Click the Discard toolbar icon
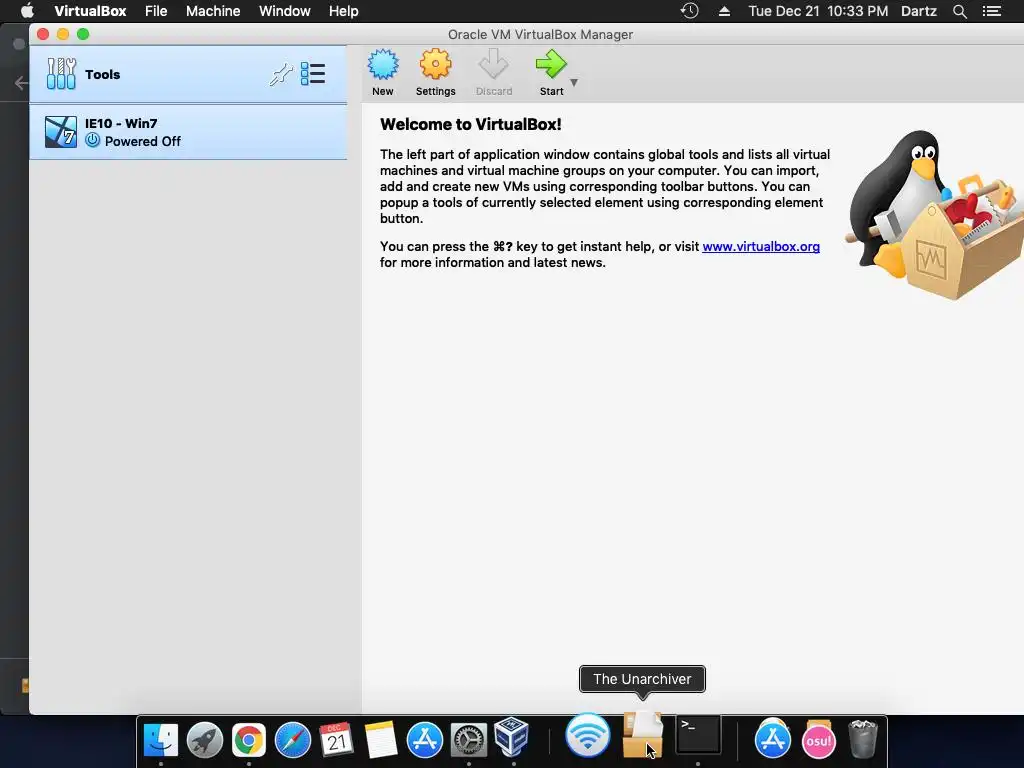The width and height of the screenshot is (1024, 768). [x=494, y=65]
